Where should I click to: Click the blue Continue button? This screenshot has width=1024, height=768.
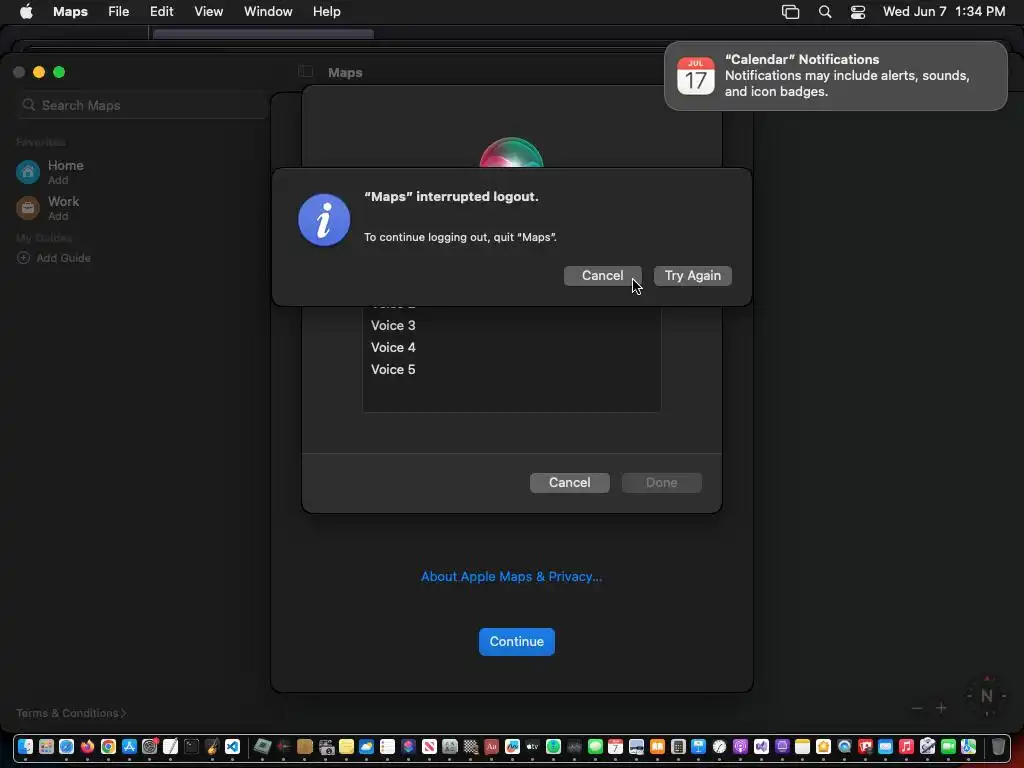517,641
